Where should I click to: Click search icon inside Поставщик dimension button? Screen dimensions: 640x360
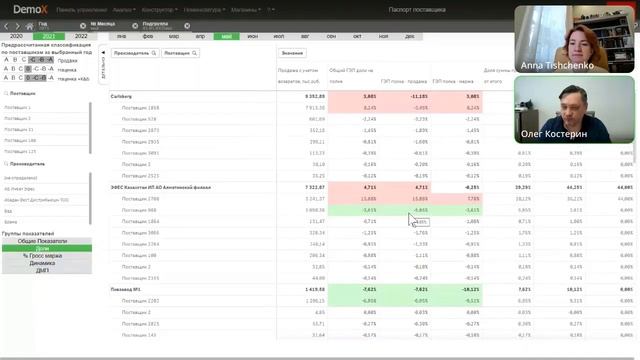click(x=194, y=53)
